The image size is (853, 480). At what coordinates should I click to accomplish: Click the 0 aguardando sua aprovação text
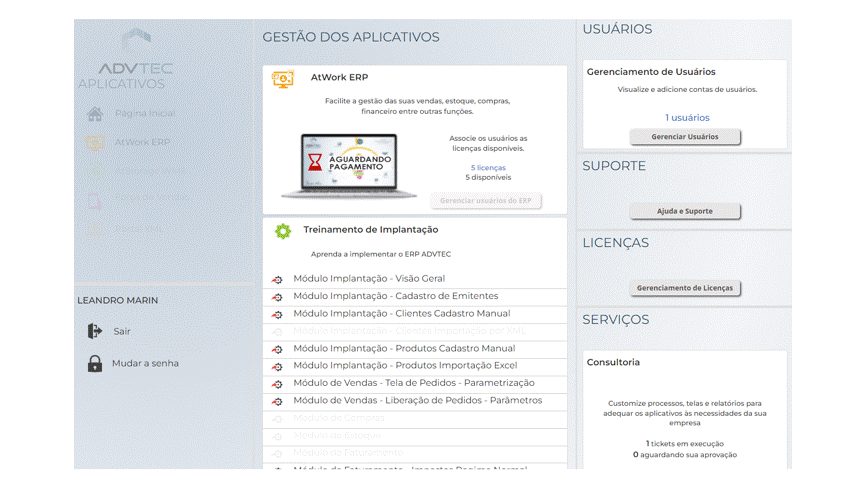[684, 454]
